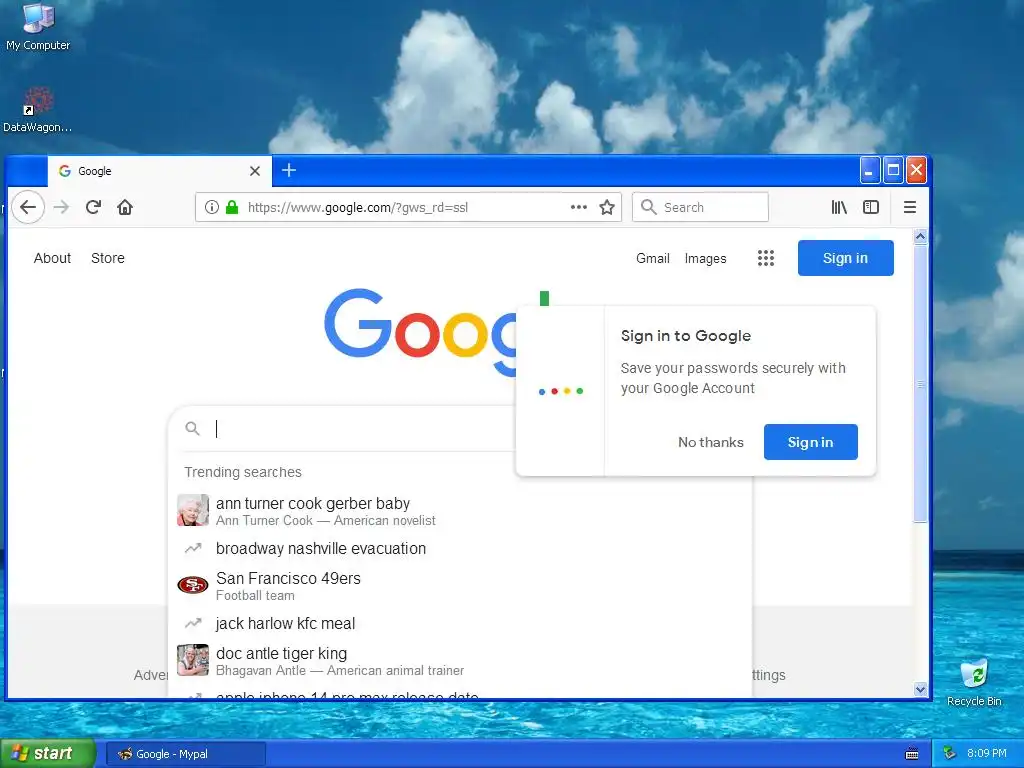Dismiss popup with No thanks
This screenshot has width=1024, height=768.
[711, 442]
